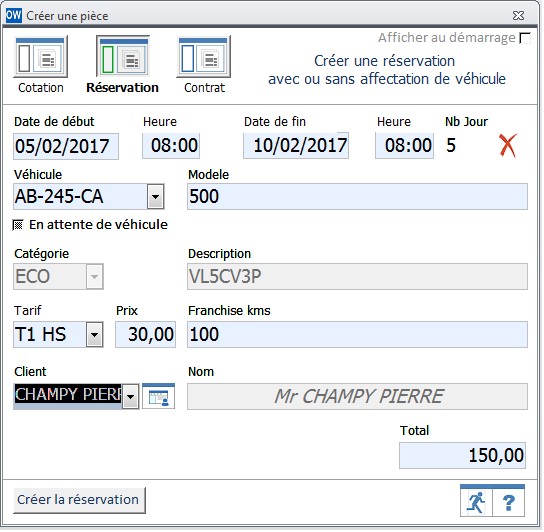Expand the Véhicule dropdown list
The width and height of the screenshot is (544, 532).
pyautogui.click(x=156, y=197)
